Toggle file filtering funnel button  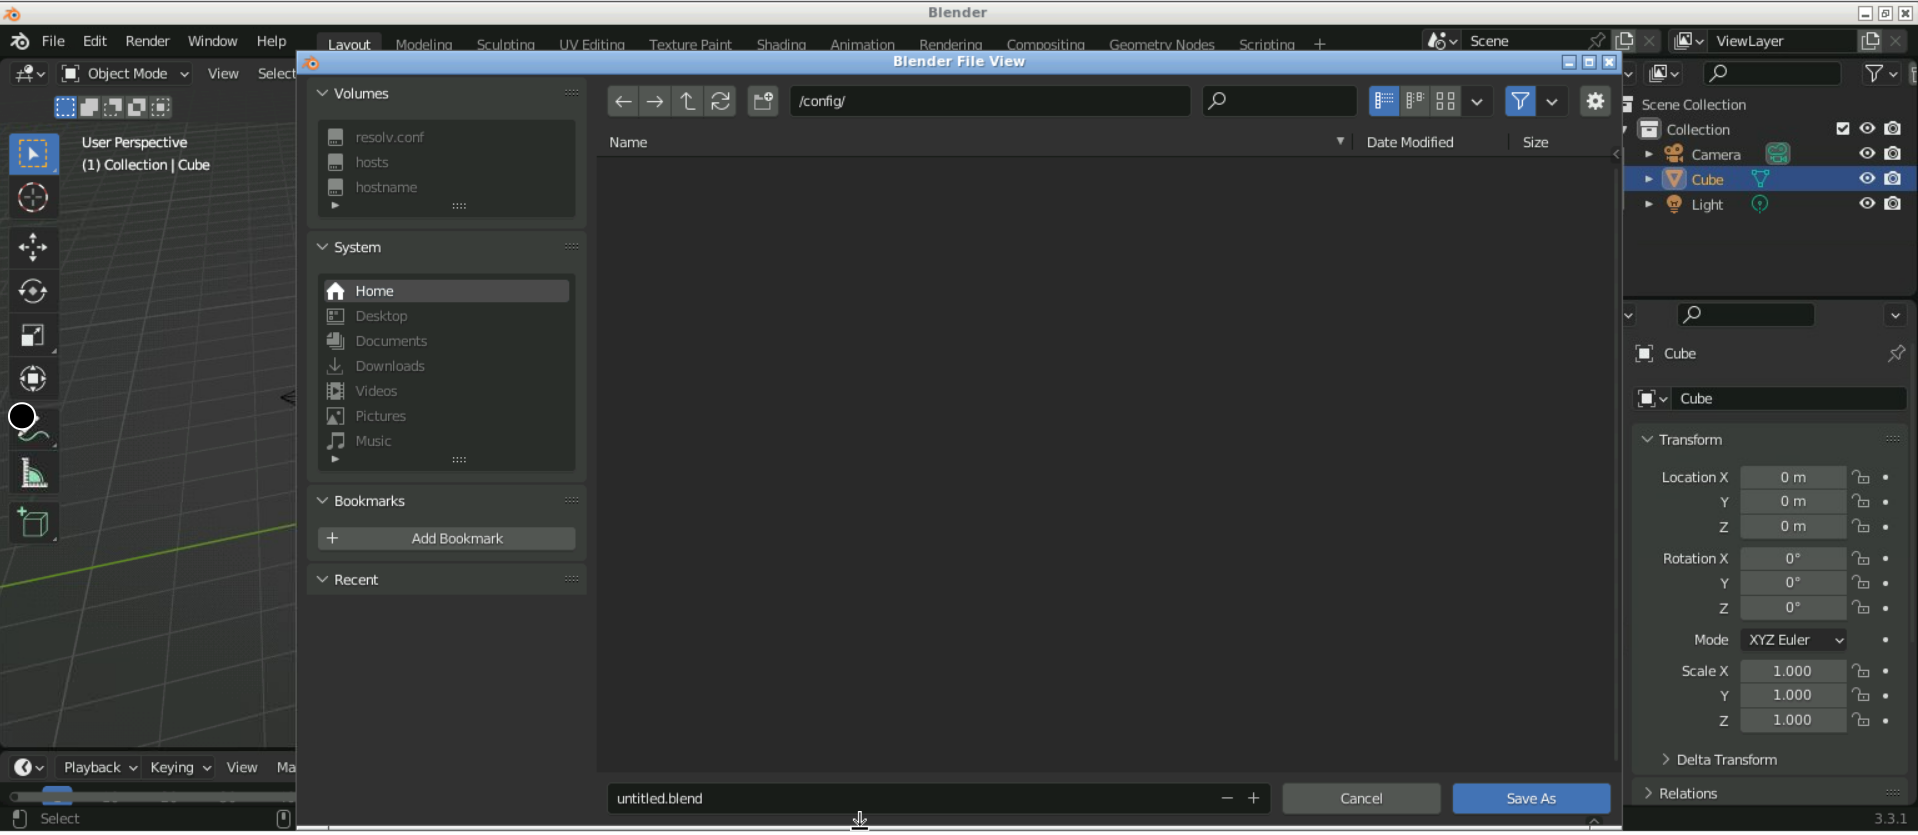[x=1519, y=101]
